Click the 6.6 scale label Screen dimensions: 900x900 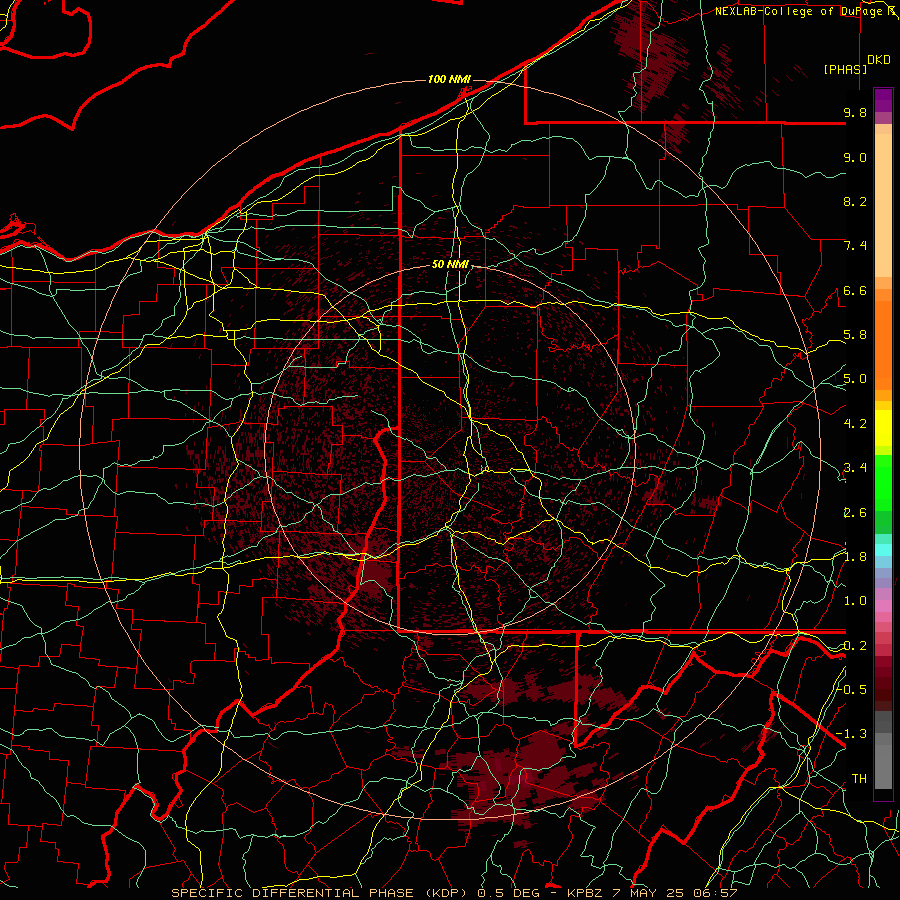(855, 290)
